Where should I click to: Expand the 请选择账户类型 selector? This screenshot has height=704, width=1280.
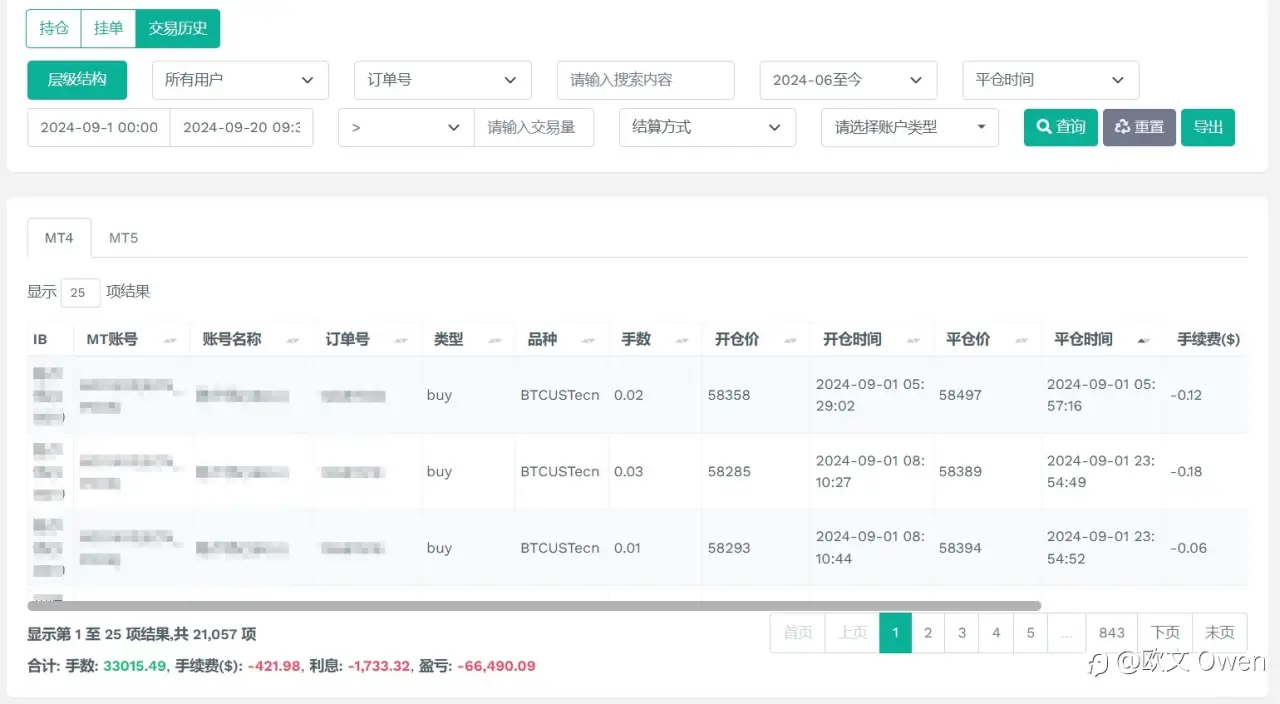click(910, 128)
